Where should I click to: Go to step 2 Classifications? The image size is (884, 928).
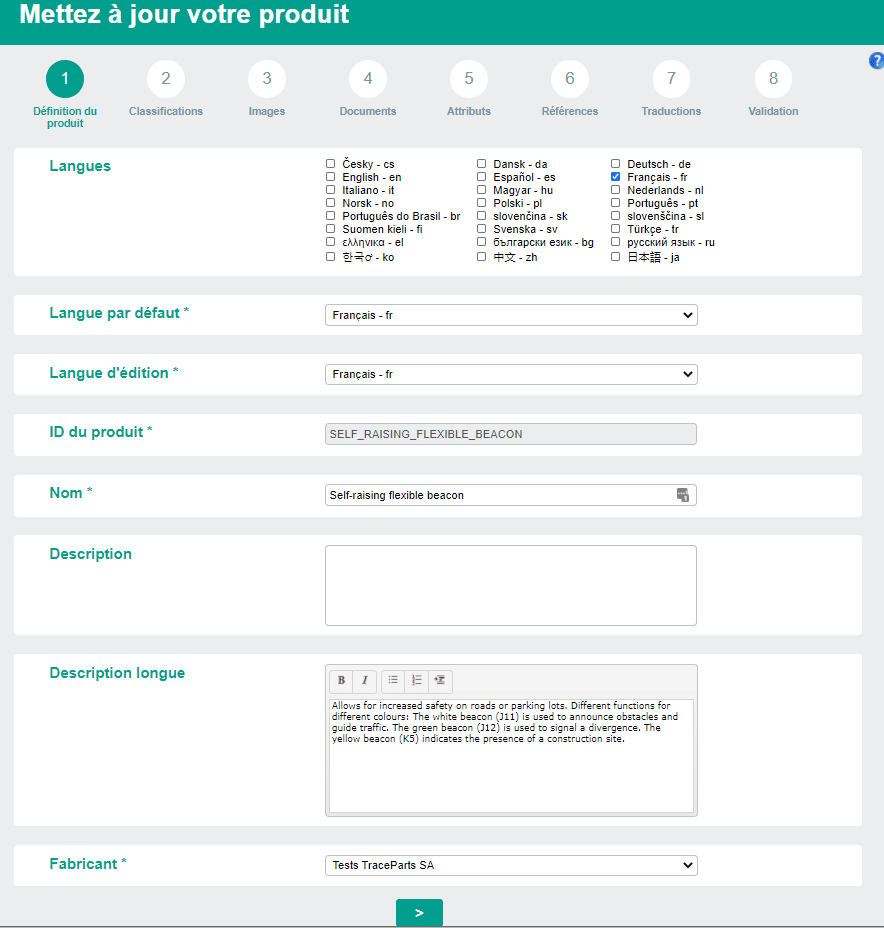[166, 79]
